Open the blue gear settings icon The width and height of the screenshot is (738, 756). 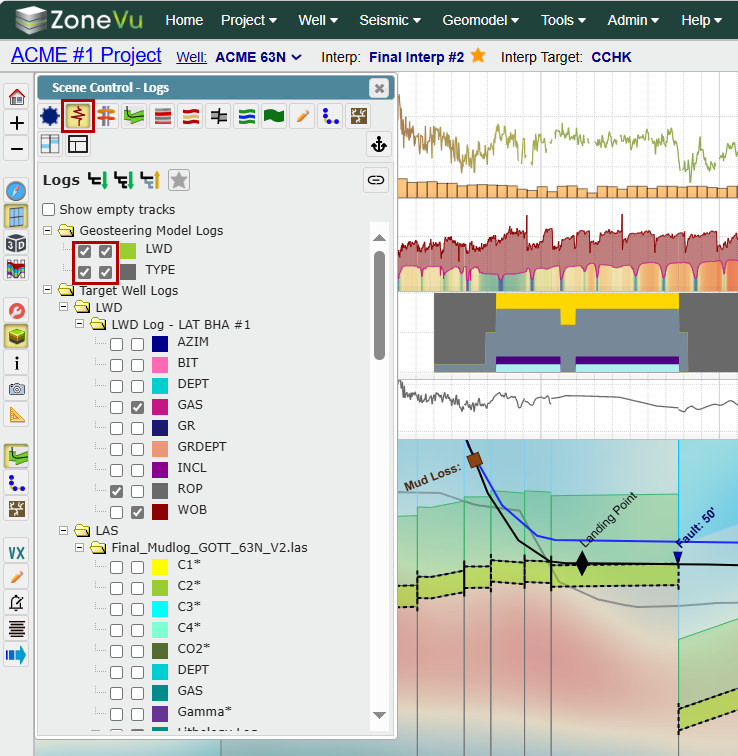50,116
